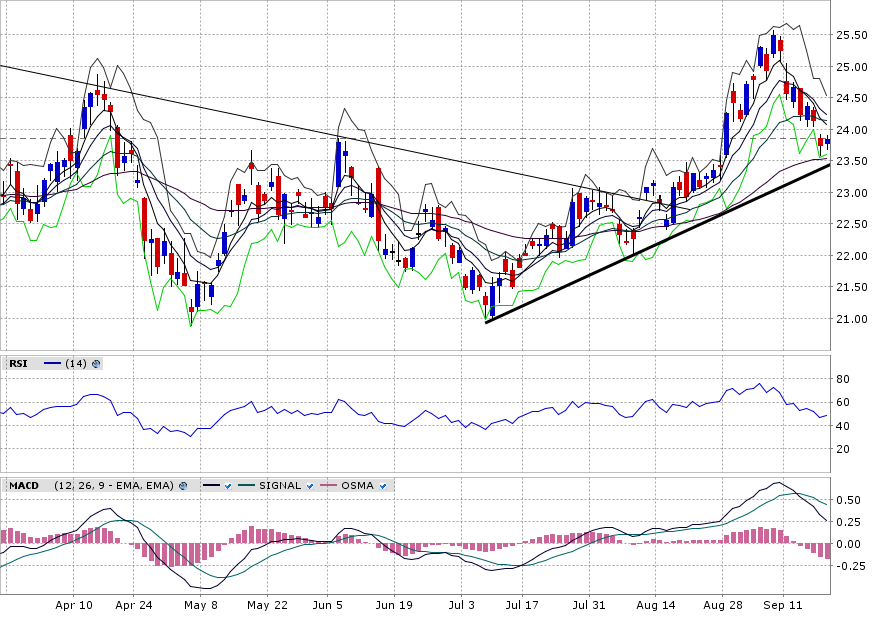876x619 pixels.
Task: Click the 80 level on RSI axis
Action: pyautogui.click(x=843, y=379)
